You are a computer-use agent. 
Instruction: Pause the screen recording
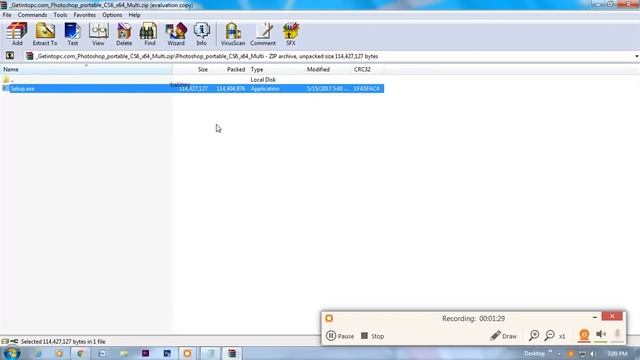click(x=340, y=336)
